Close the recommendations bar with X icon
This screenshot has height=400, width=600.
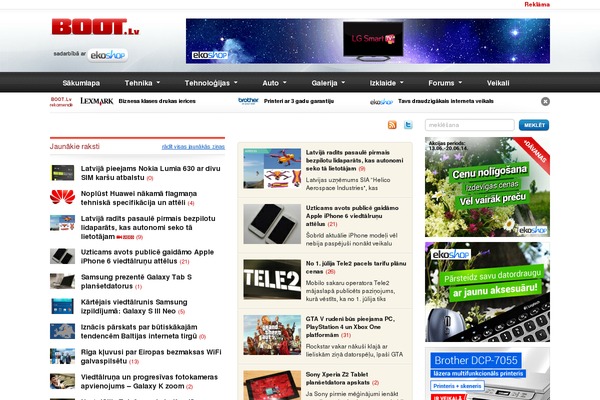(x=545, y=101)
